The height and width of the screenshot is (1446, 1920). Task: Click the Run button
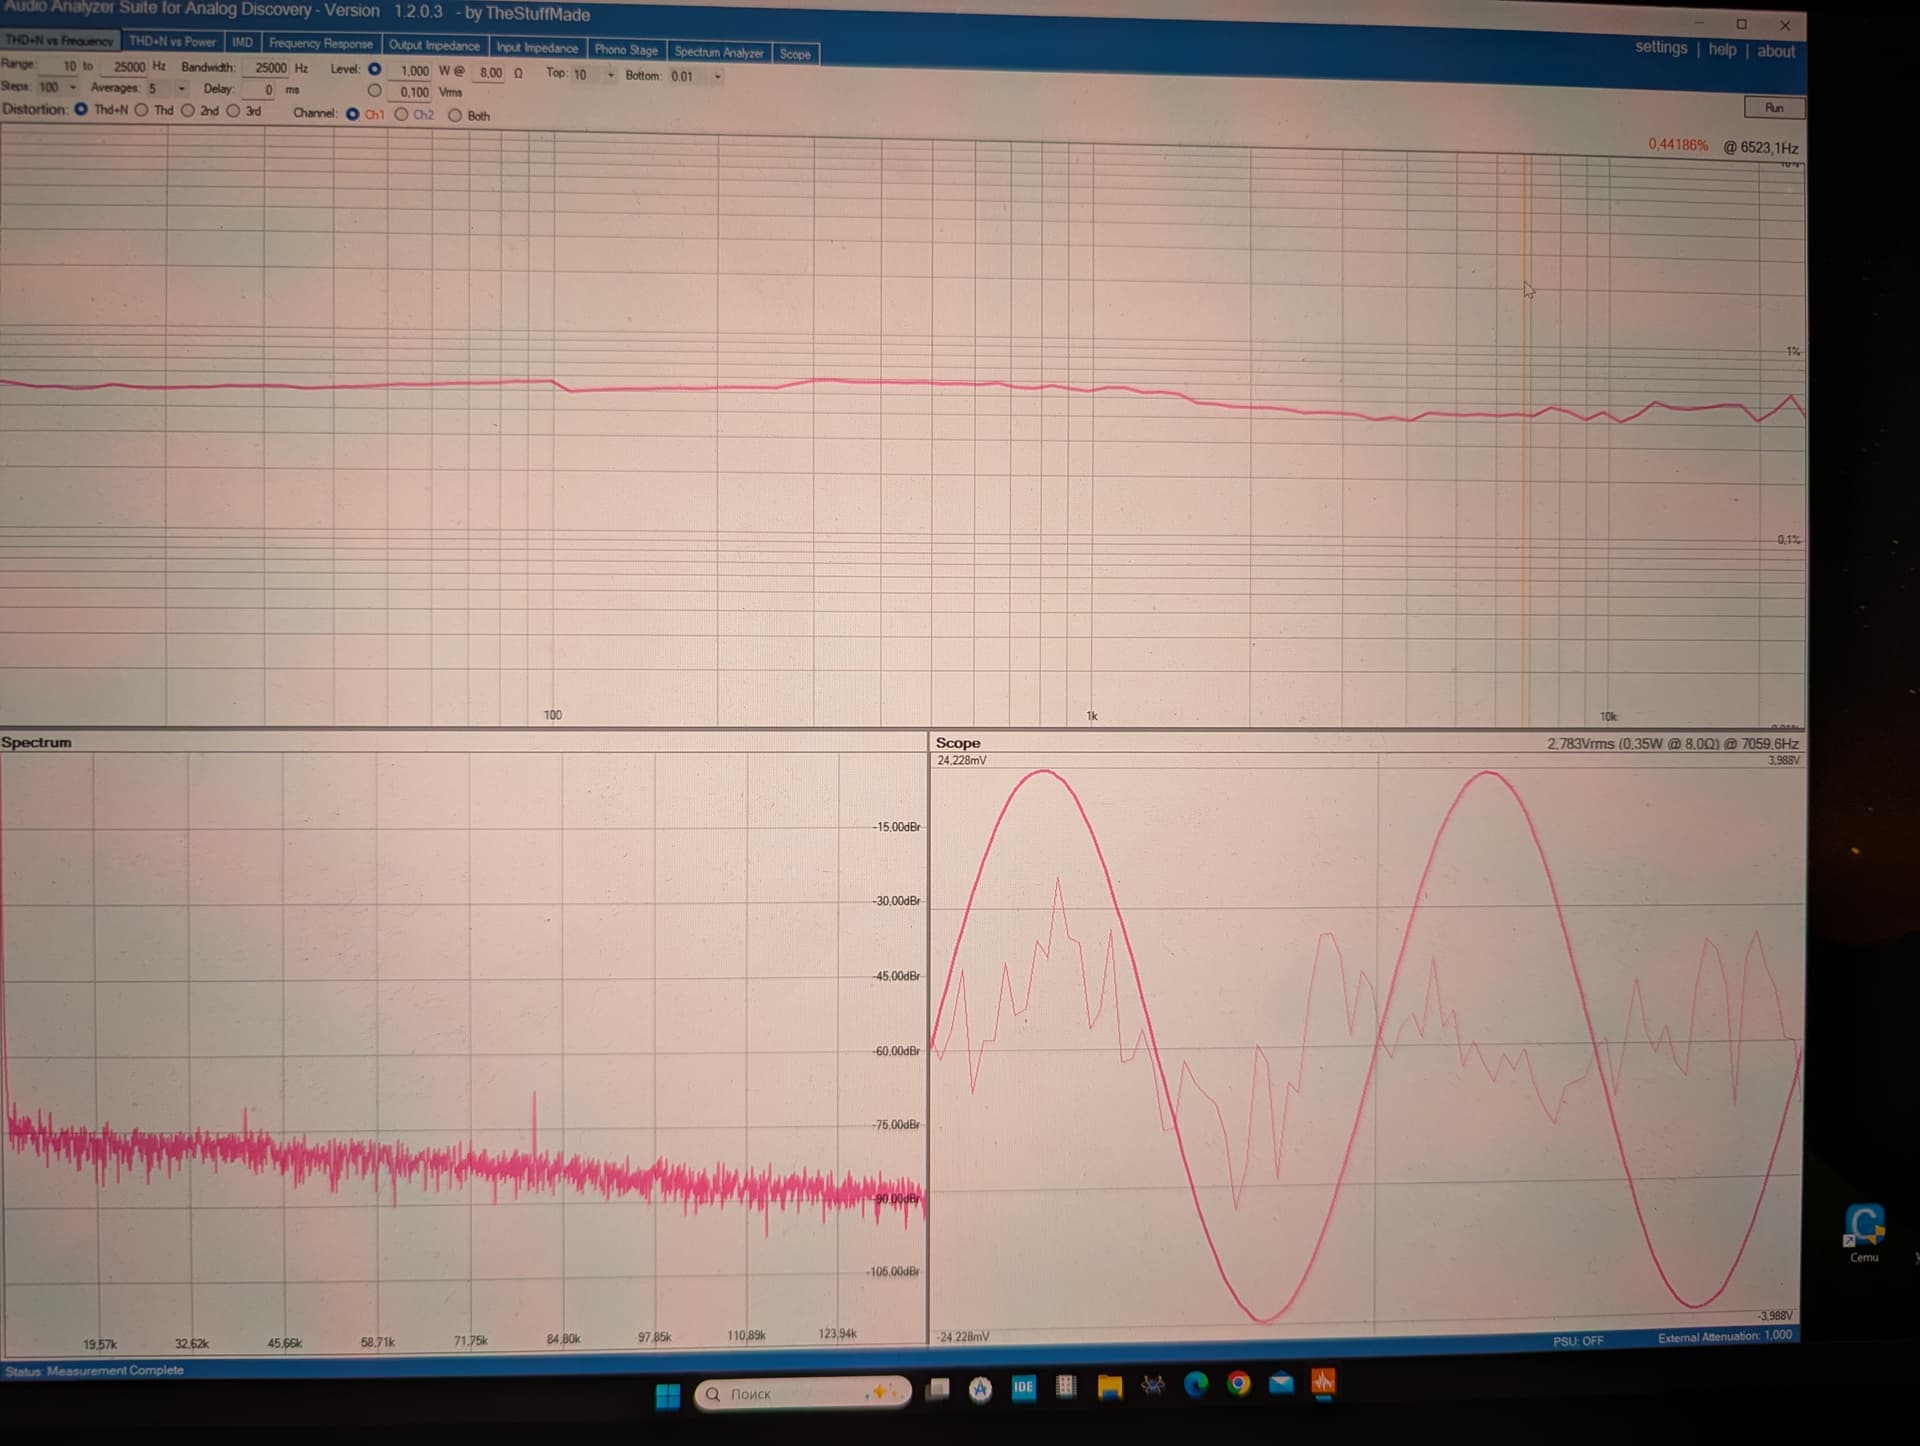click(1774, 107)
